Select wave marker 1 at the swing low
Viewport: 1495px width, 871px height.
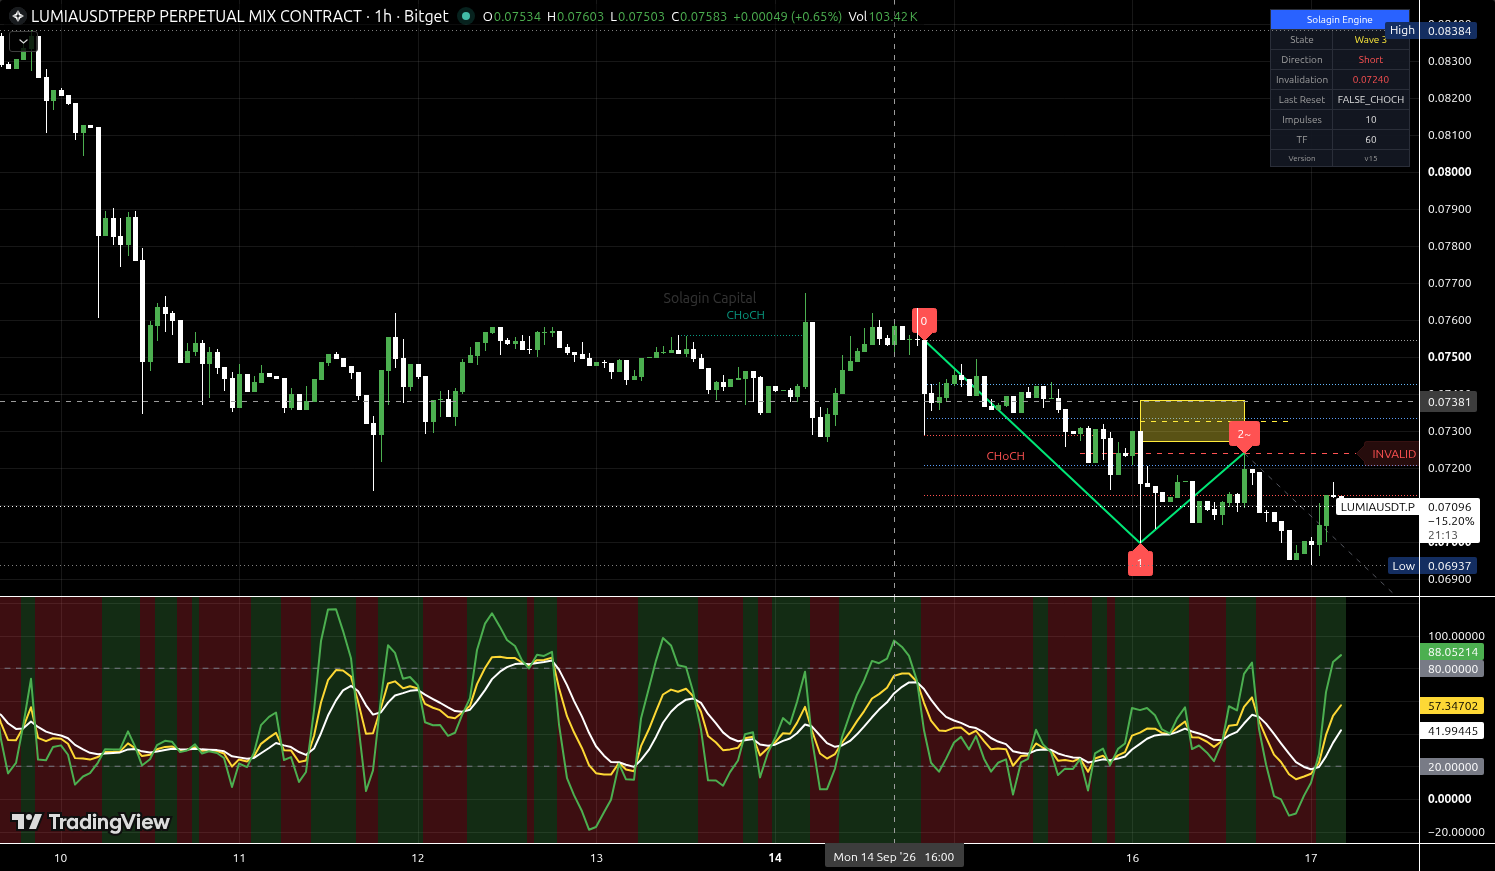coord(1140,562)
